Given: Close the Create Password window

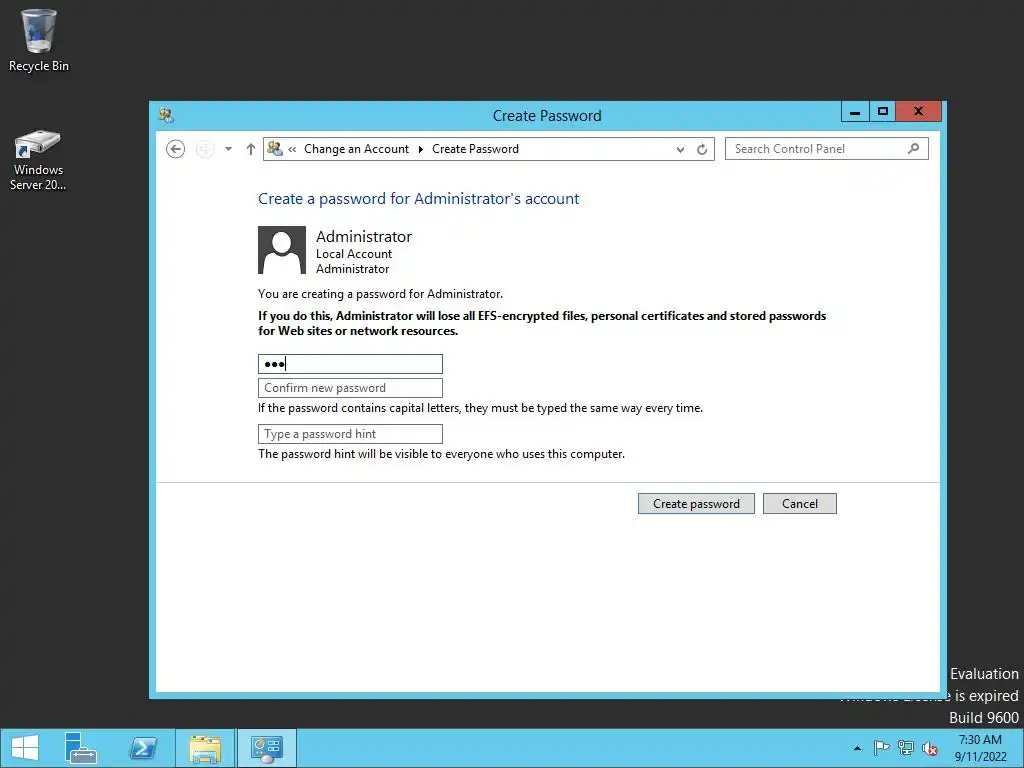Looking at the screenshot, I should (x=918, y=112).
